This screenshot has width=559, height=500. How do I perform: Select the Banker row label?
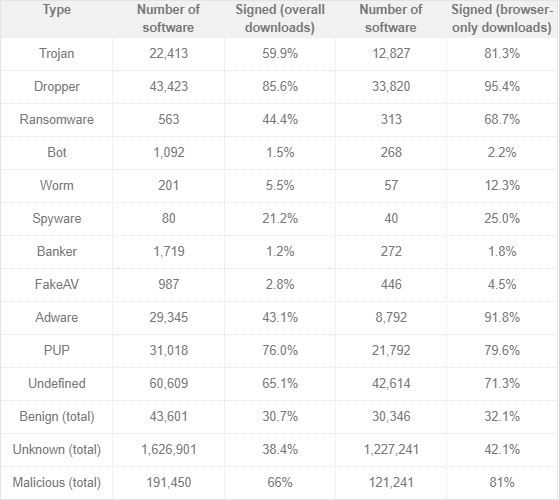point(57,252)
